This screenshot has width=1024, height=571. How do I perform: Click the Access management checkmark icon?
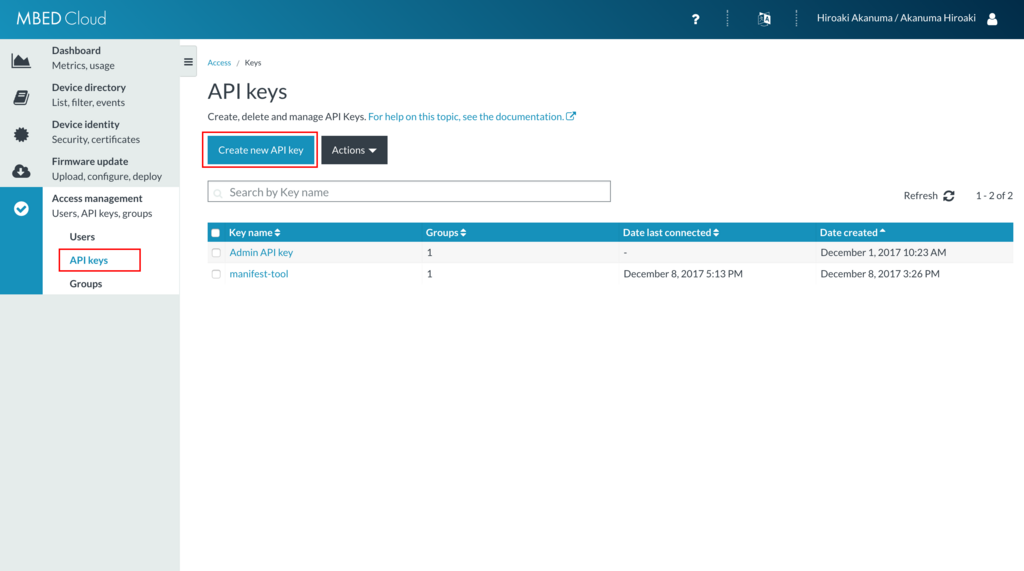pos(22,208)
